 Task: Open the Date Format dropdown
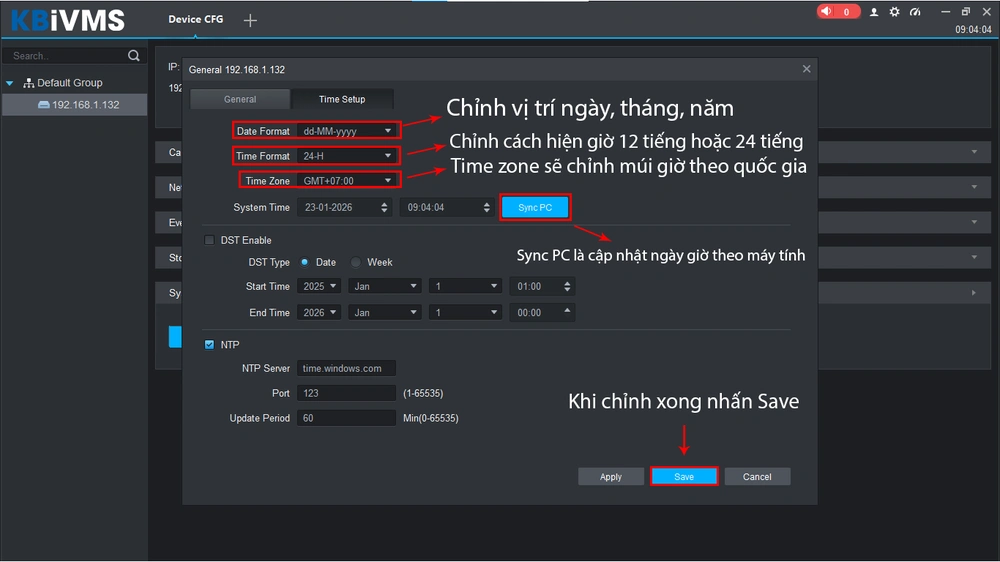point(346,131)
